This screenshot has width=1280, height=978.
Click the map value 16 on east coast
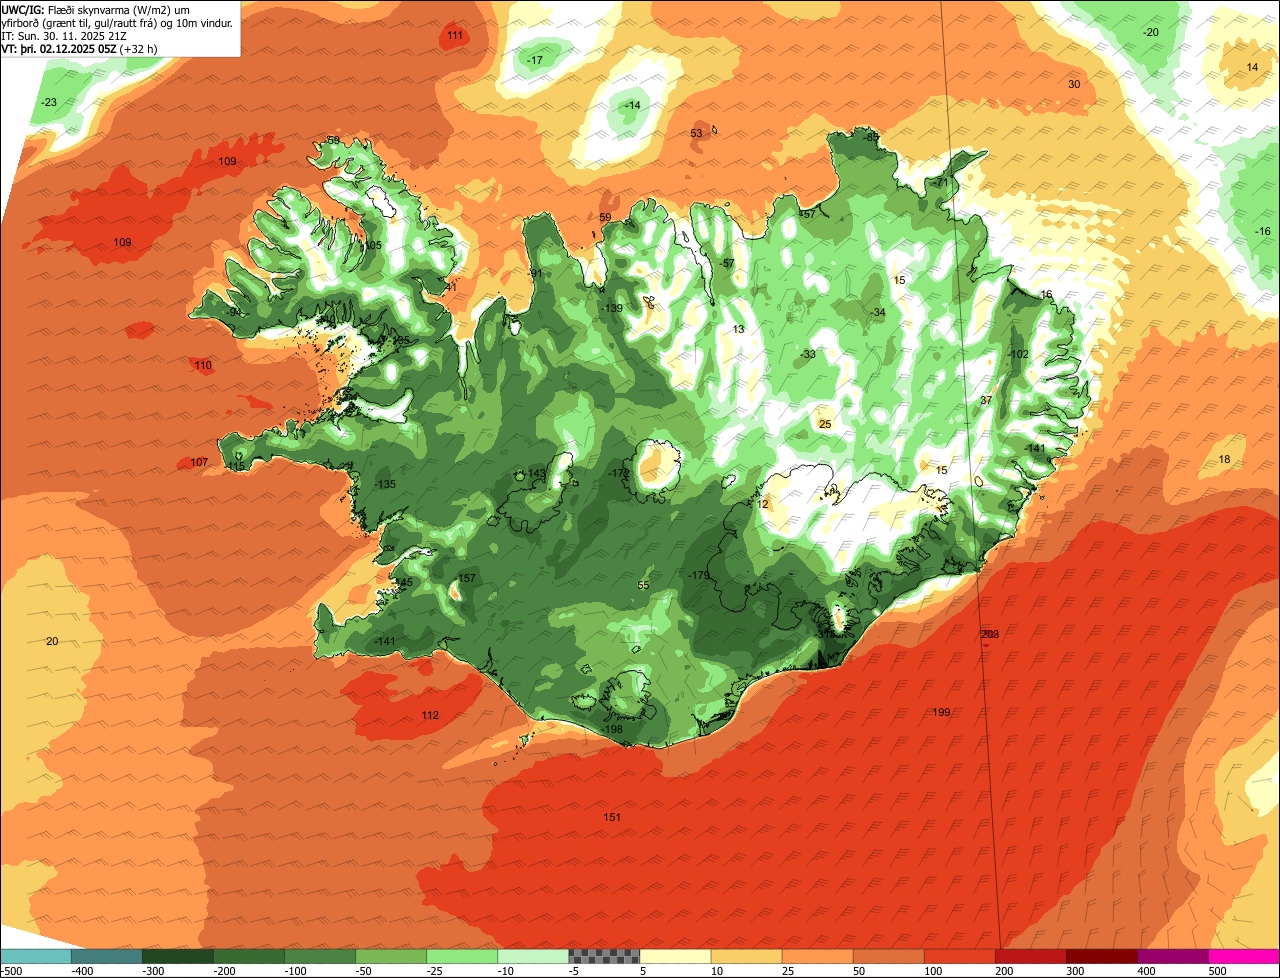coord(1046,294)
